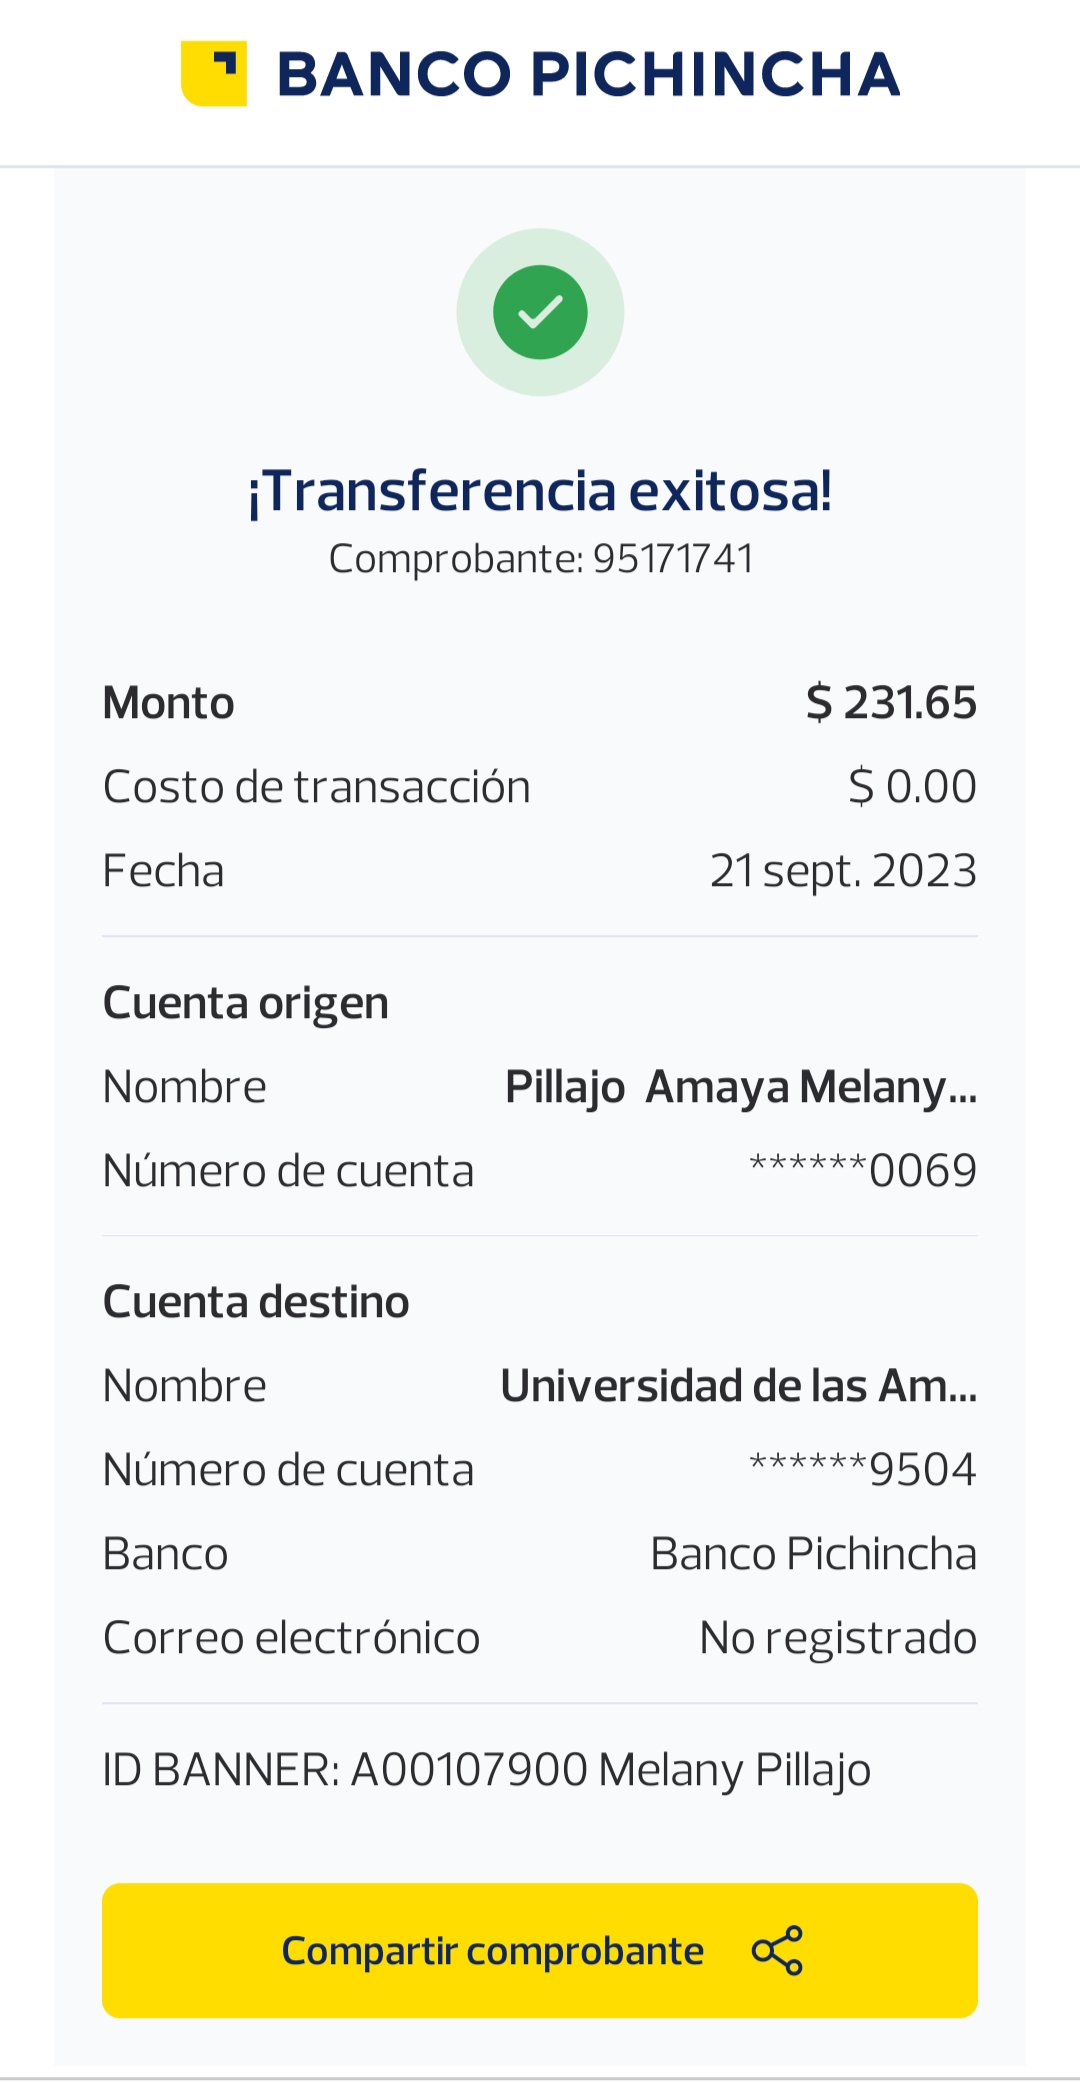Click the Monto amount $ 231.65
The height and width of the screenshot is (2082, 1080).
[x=891, y=703]
